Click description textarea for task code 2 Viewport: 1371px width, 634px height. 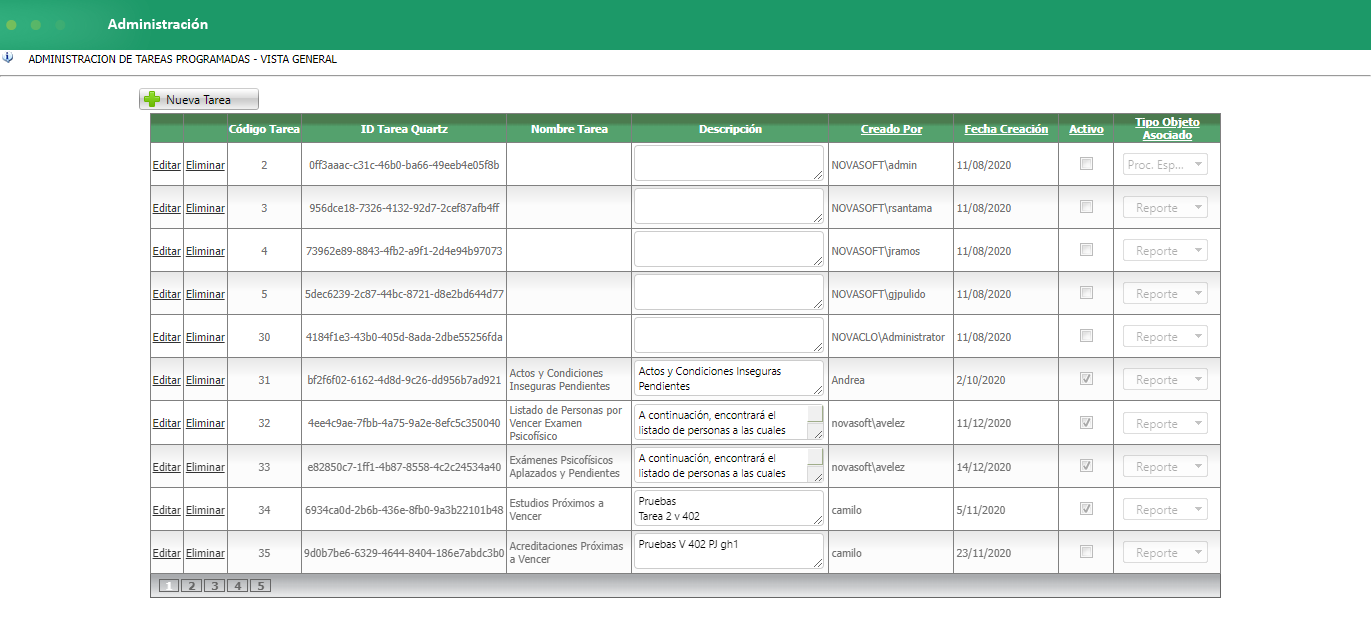point(729,163)
